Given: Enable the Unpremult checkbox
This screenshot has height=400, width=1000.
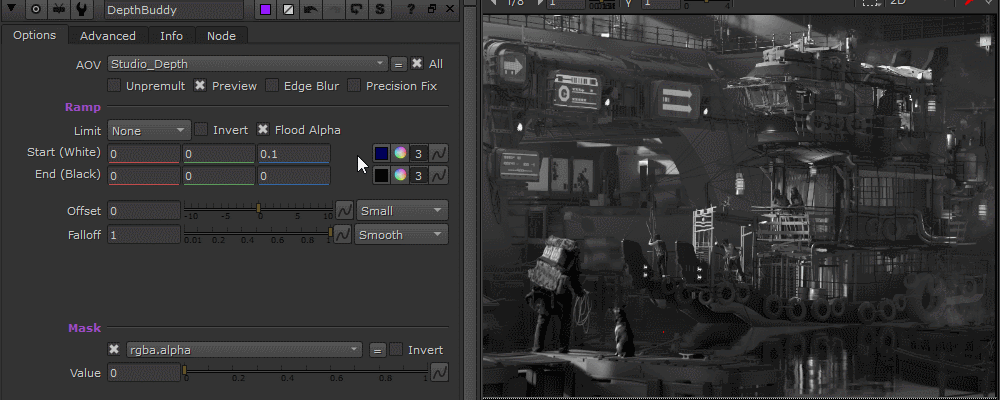Looking at the screenshot, I should coord(114,85).
